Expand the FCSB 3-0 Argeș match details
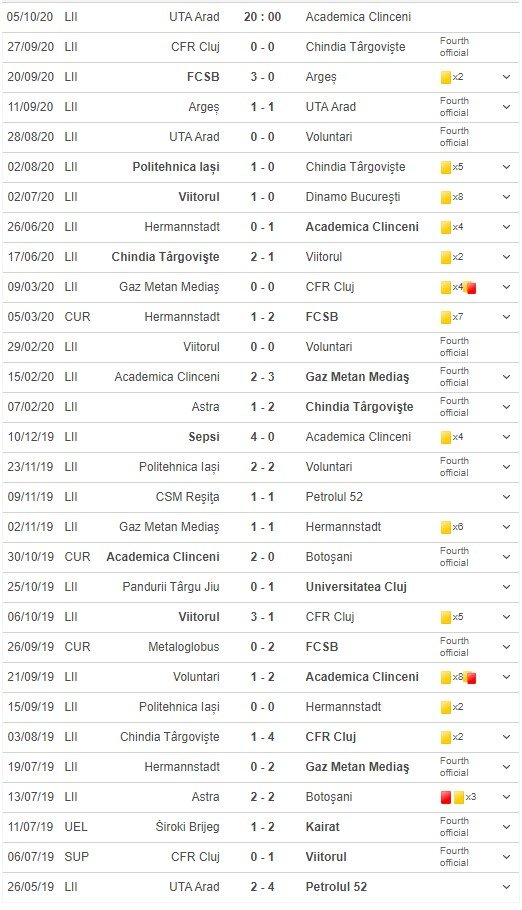Screen dimensions: 522x910 [x=506, y=77]
